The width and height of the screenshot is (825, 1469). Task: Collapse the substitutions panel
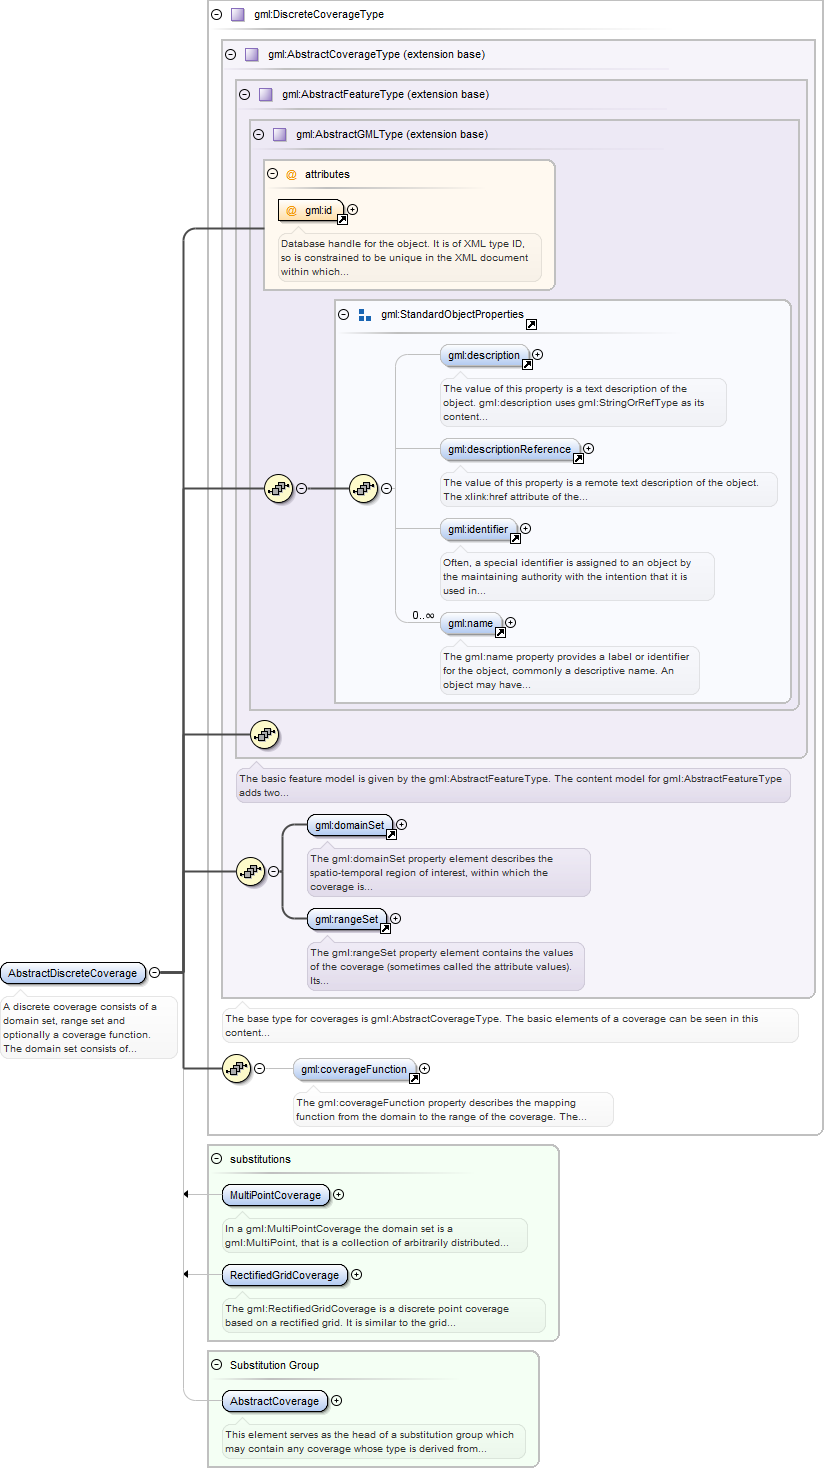pyautogui.click(x=217, y=1159)
